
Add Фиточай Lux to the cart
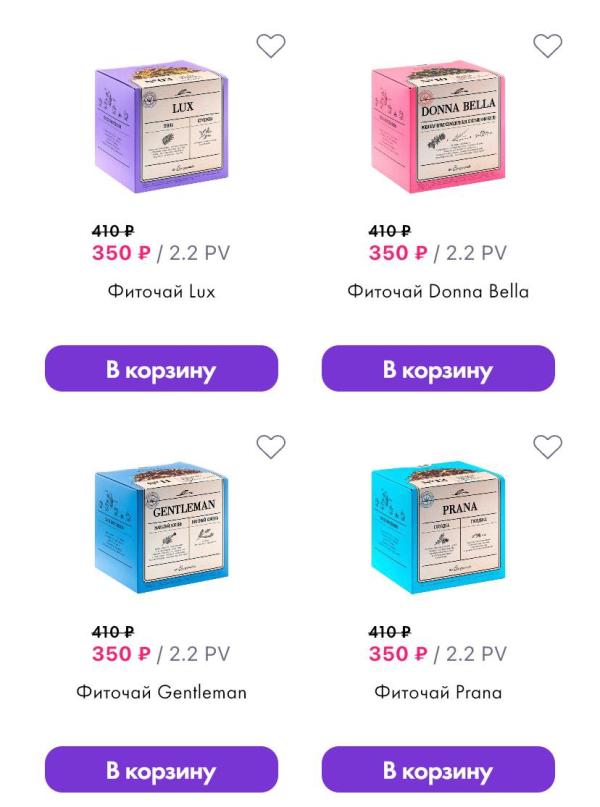click(x=162, y=369)
